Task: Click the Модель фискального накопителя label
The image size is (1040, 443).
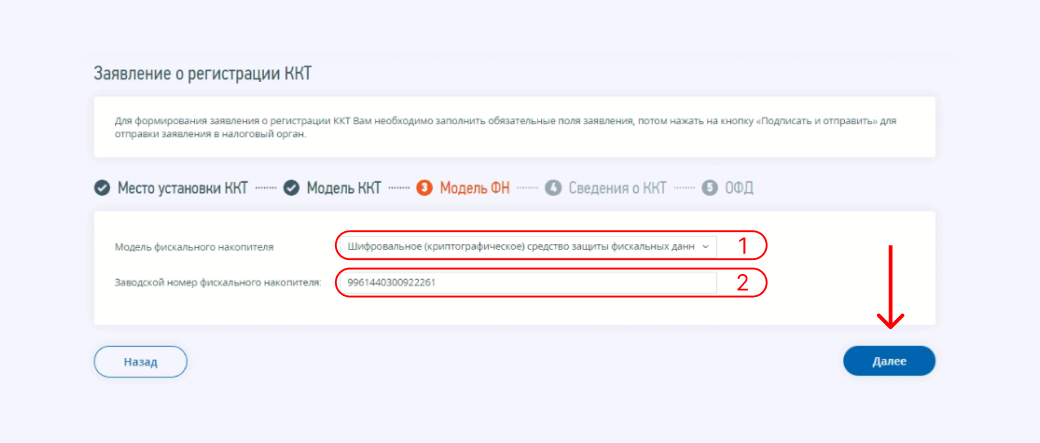Action: click(194, 246)
